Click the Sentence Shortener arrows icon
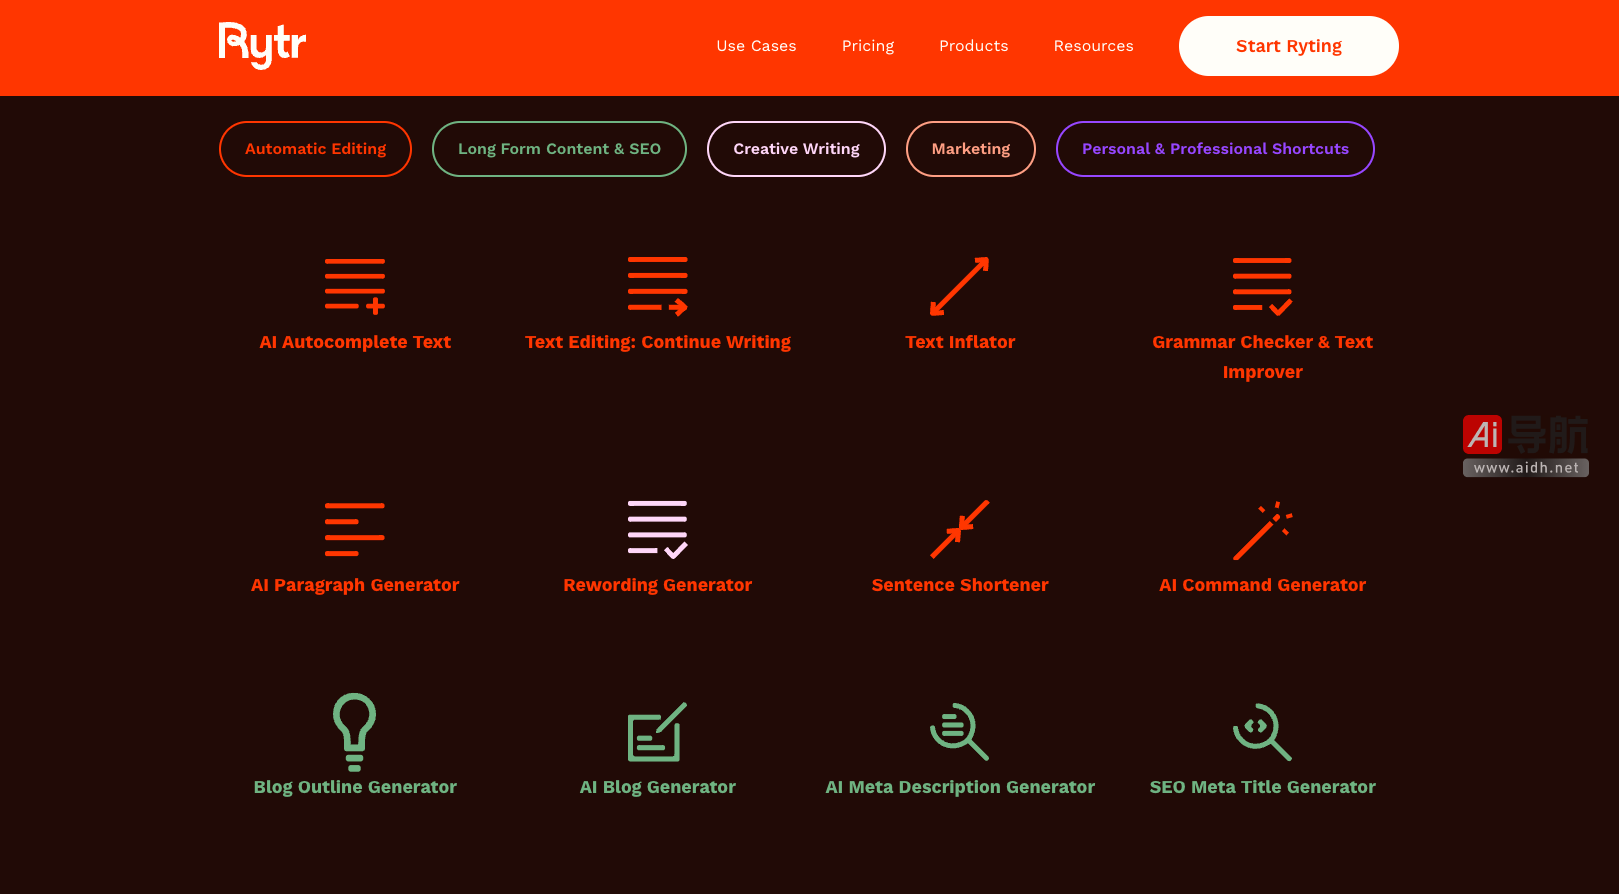 pos(959,529)
